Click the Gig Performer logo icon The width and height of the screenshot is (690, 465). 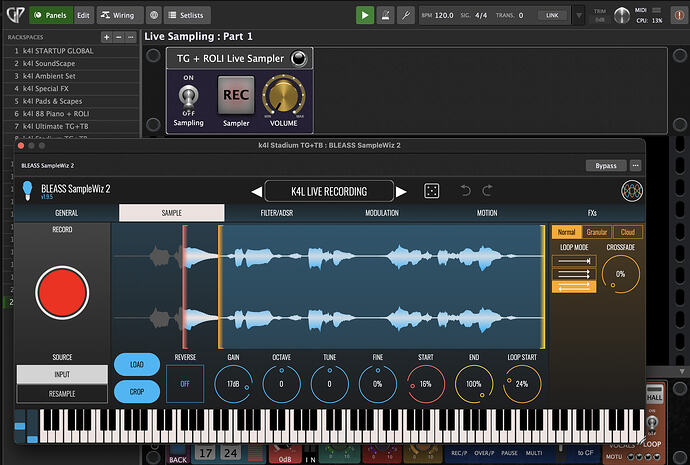[x=15, y=15]
